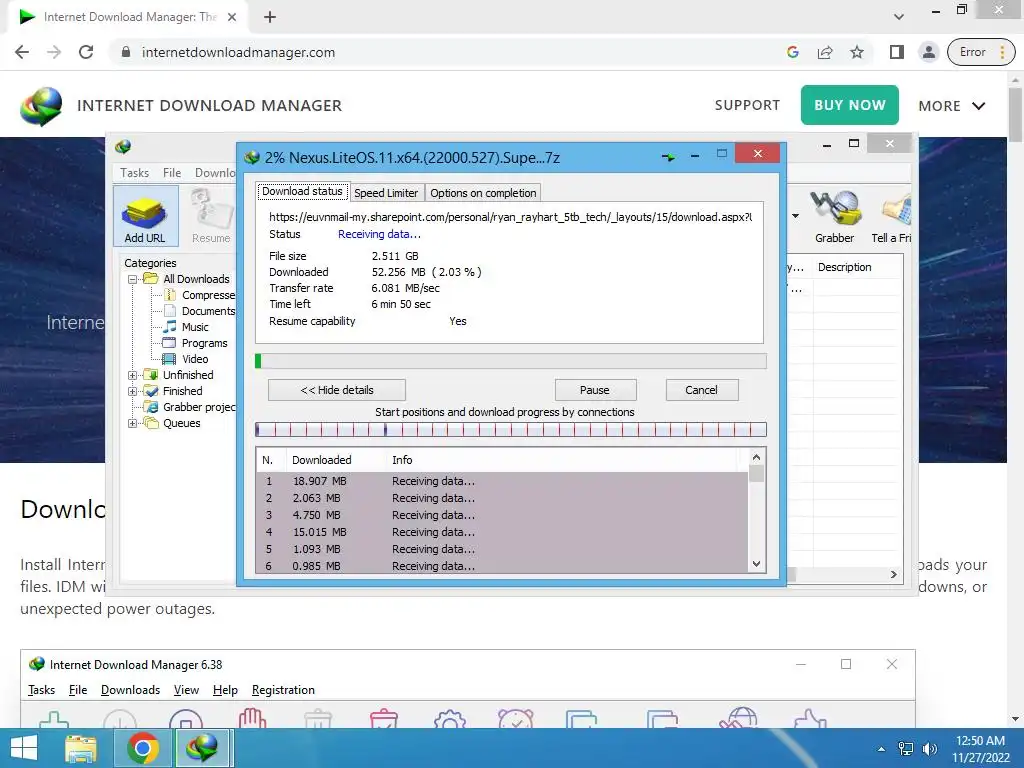Click the network icon in system tray
This screenshot has height=768, width=1024.
click(906, 749)
